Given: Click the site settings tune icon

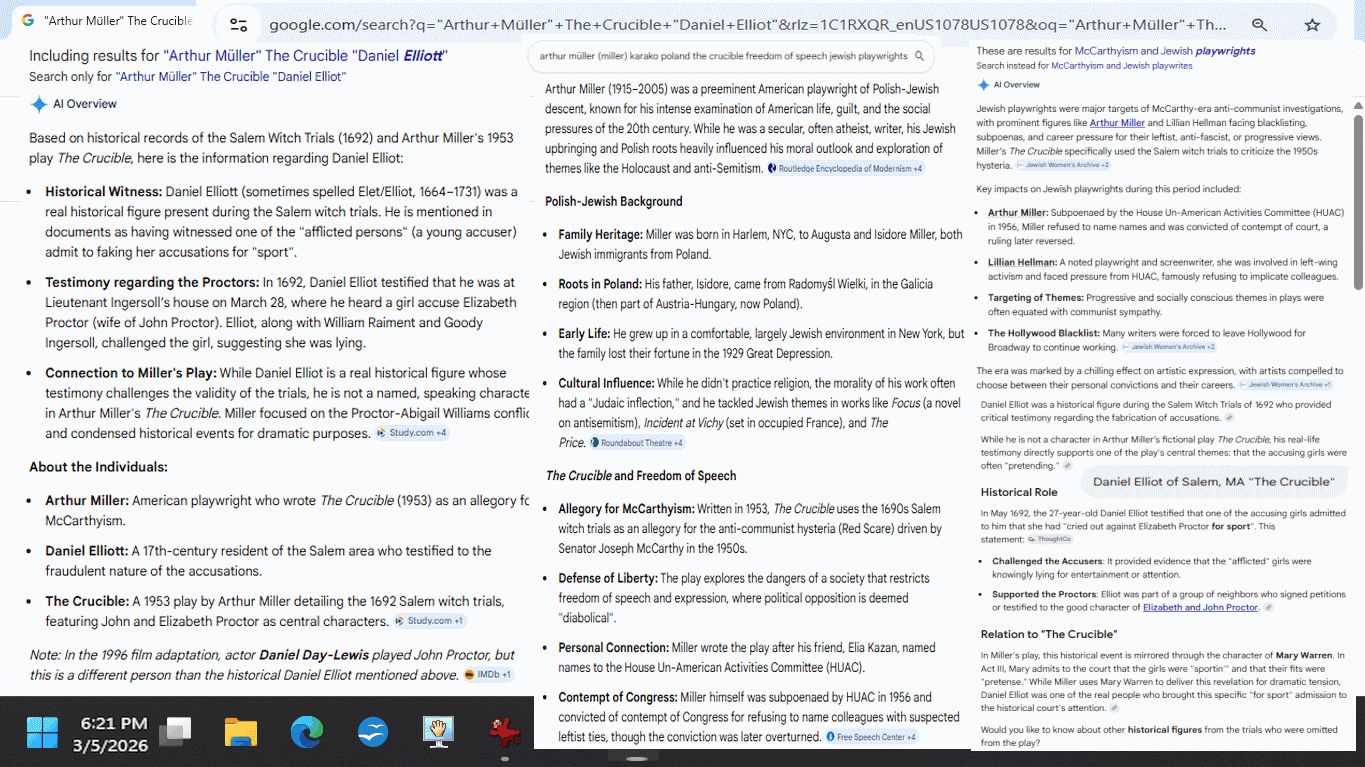Looking at the screenshot, I should coord(238,24).
